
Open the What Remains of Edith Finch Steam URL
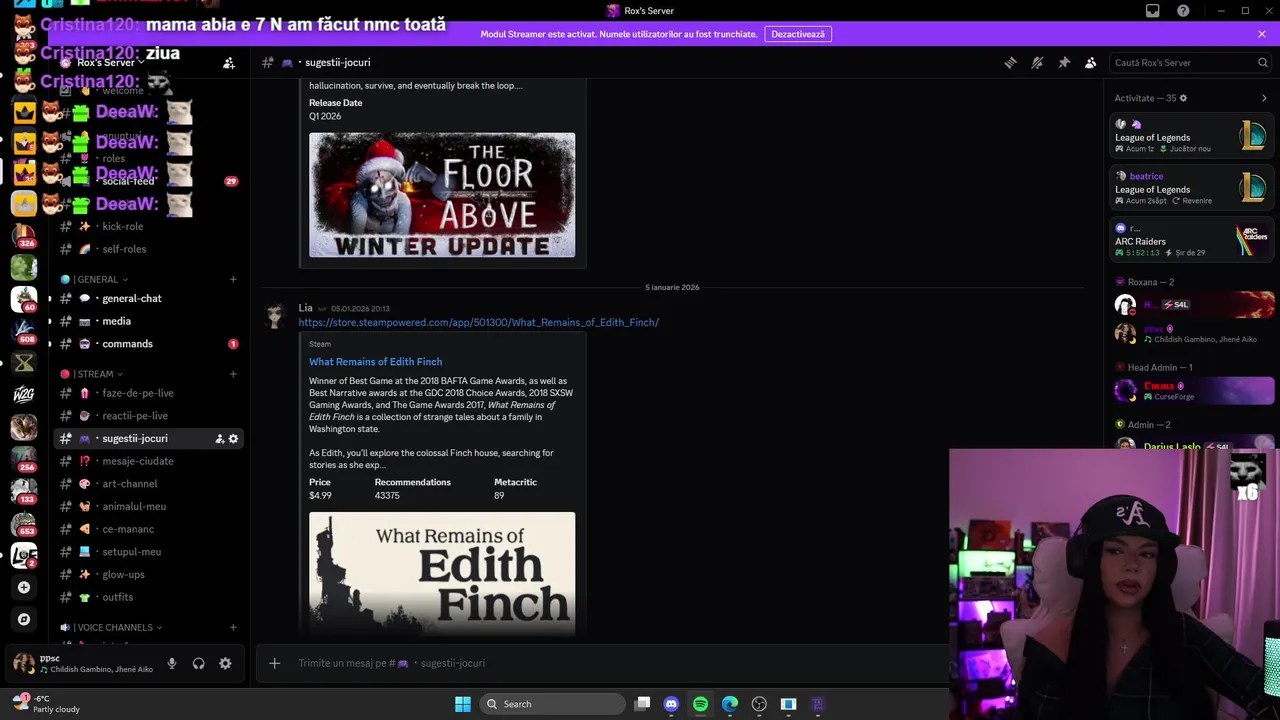(x=478, y=322)
